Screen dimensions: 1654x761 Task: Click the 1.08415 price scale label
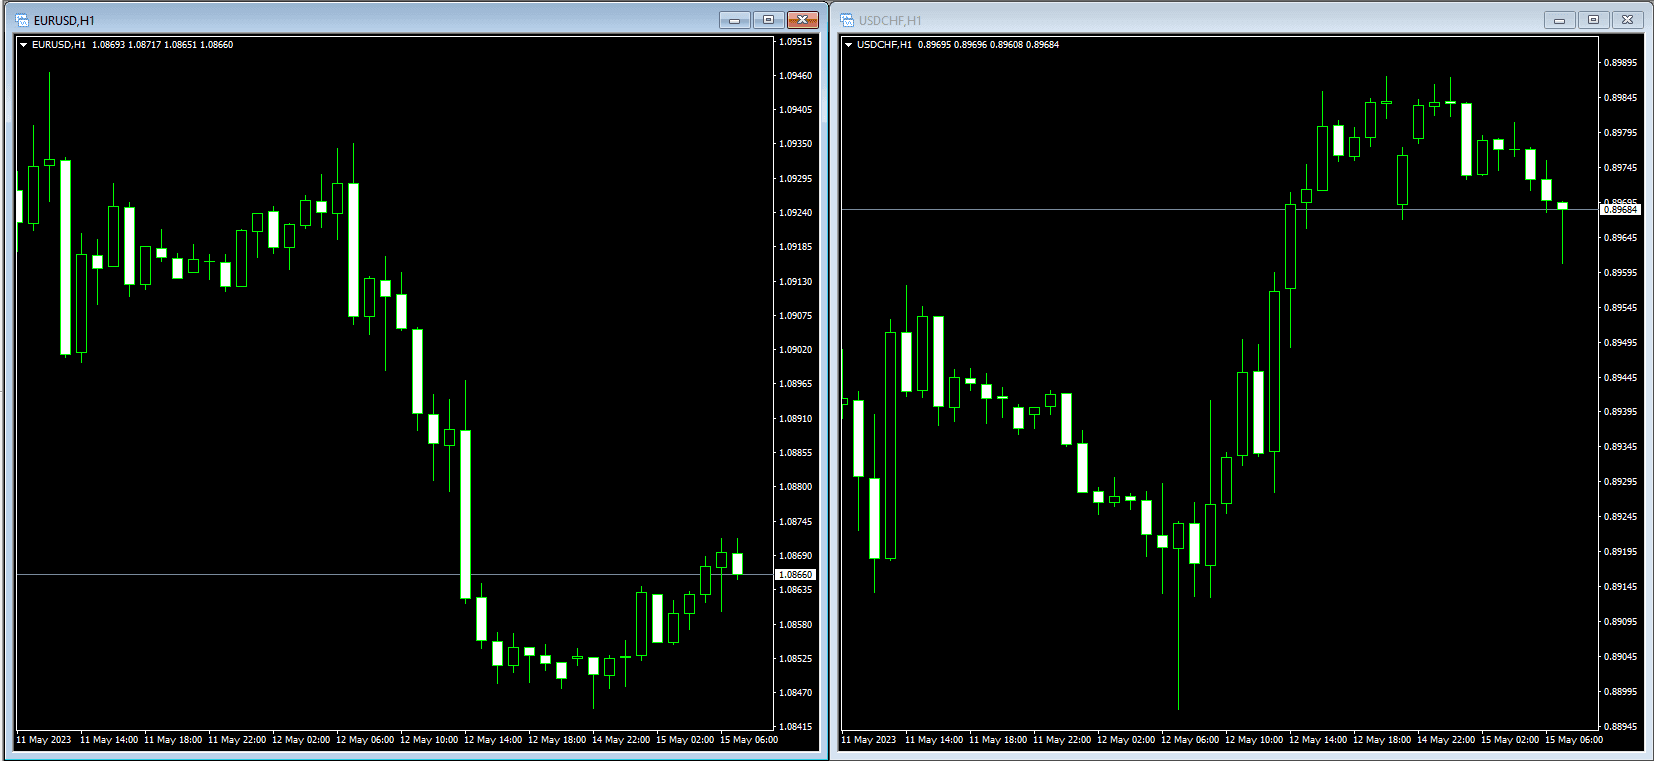(x=796, y=727)
